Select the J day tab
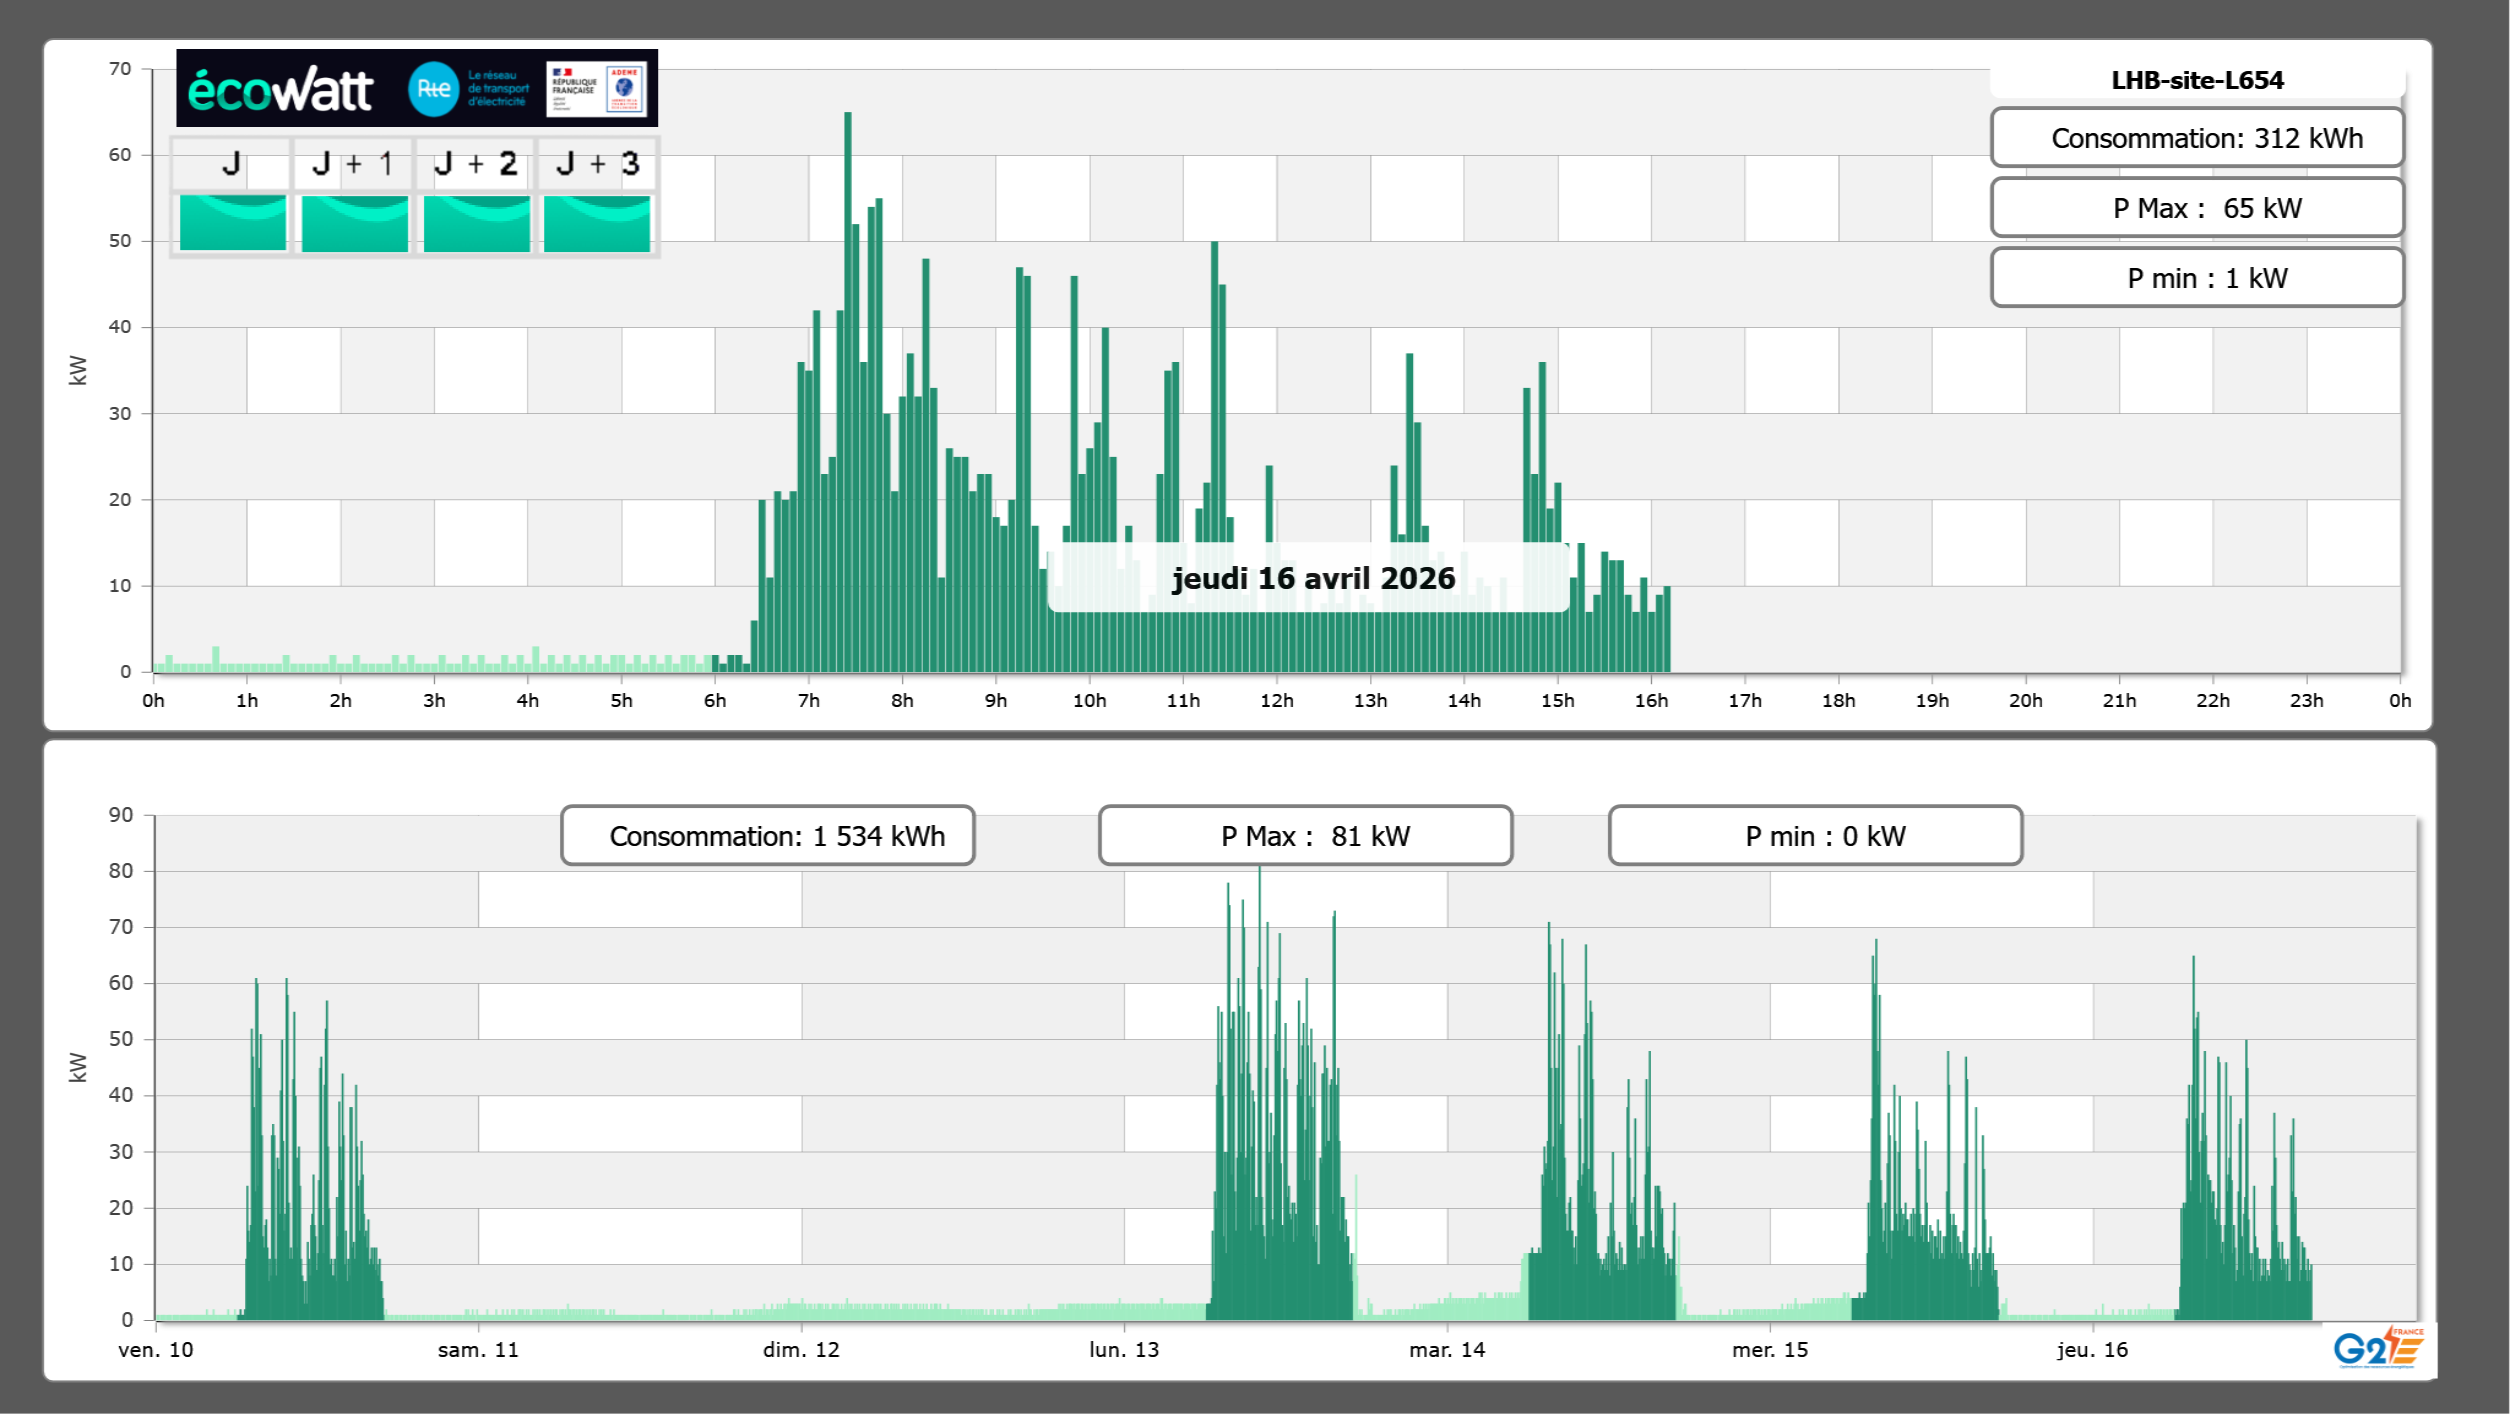Image resolution: width=2511 pixels, height=1415 pixels. [x=231, y=164]
